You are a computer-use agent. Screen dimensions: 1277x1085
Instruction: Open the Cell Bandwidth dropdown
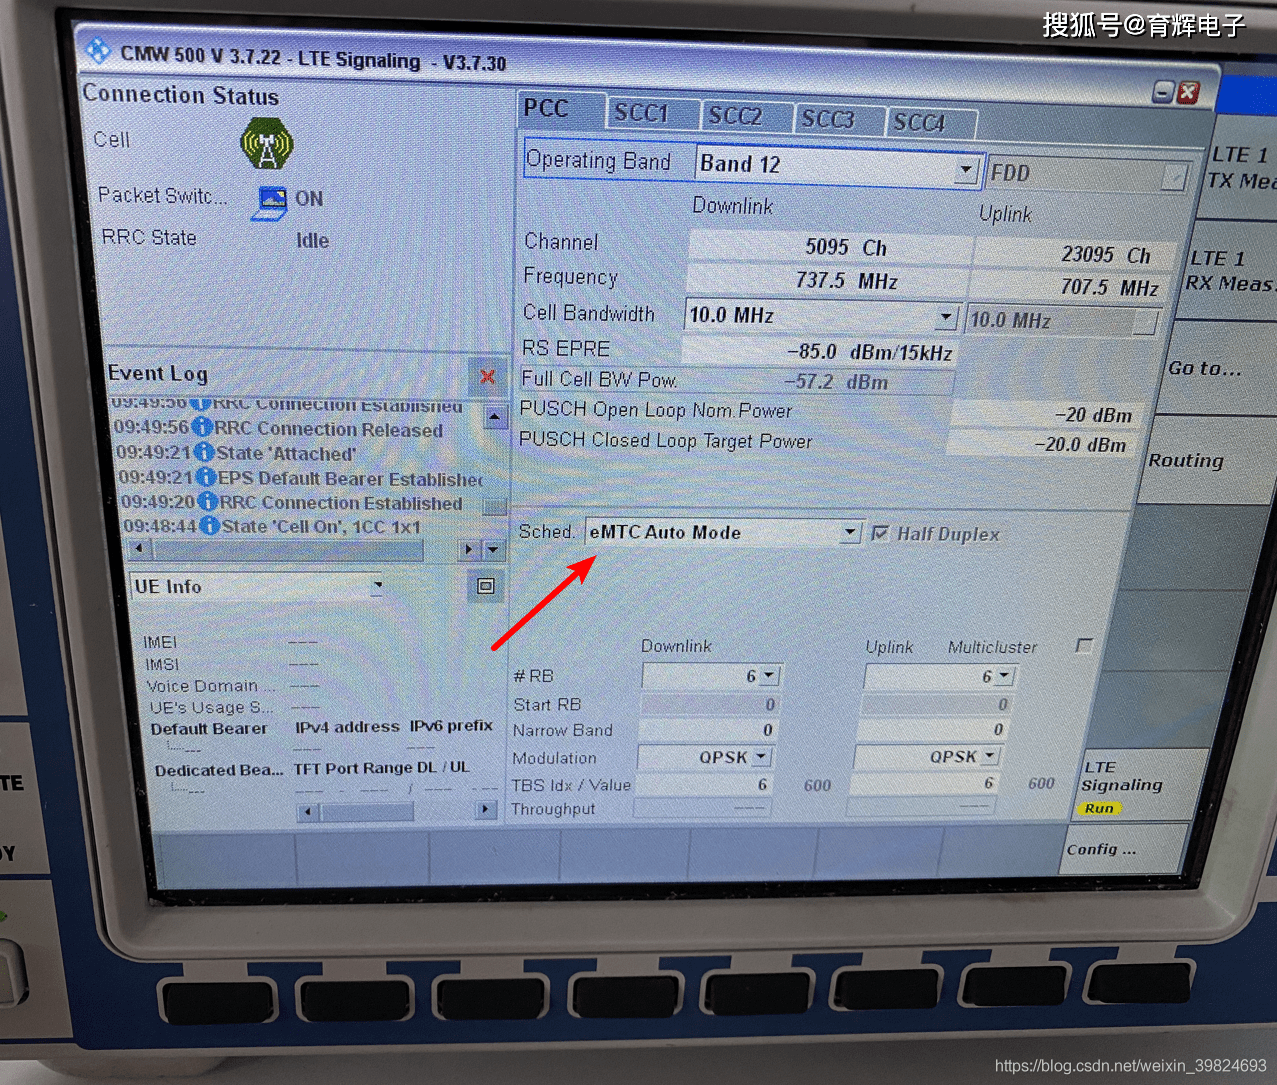point(946,316)
